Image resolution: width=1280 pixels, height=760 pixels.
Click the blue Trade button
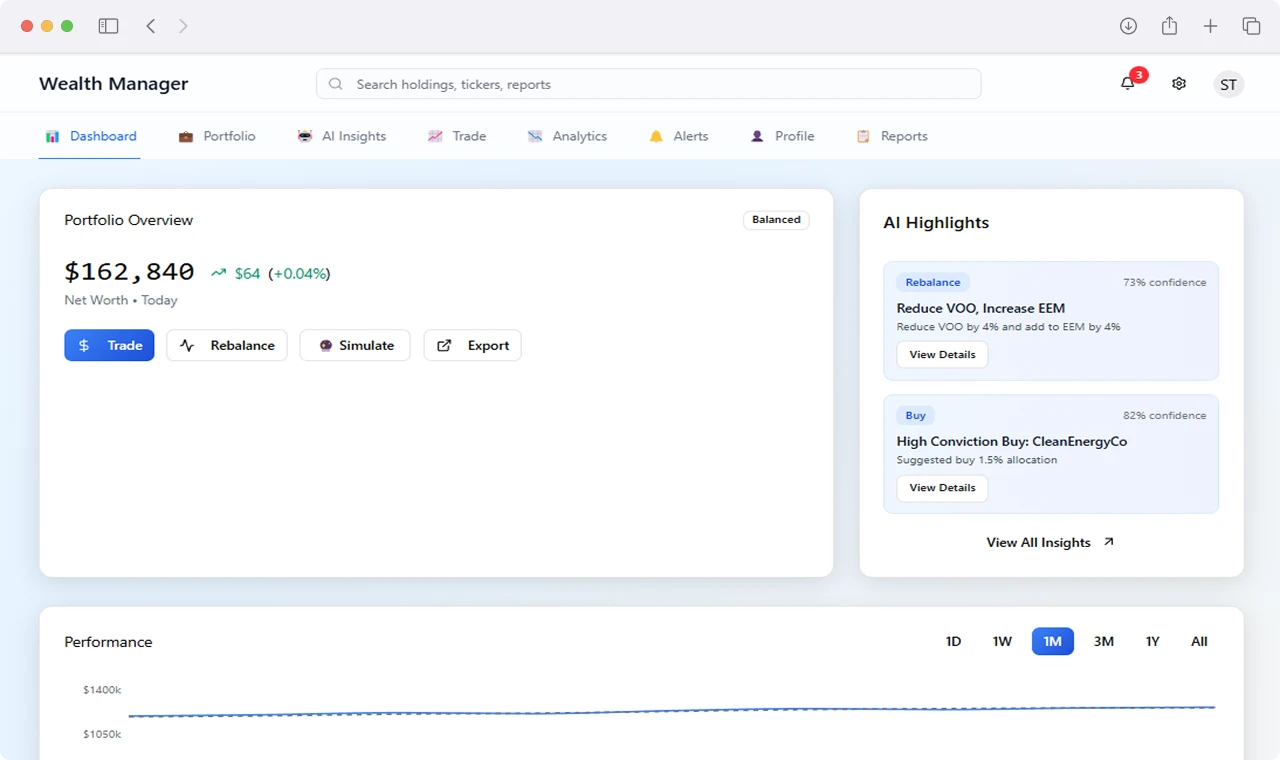109,345
